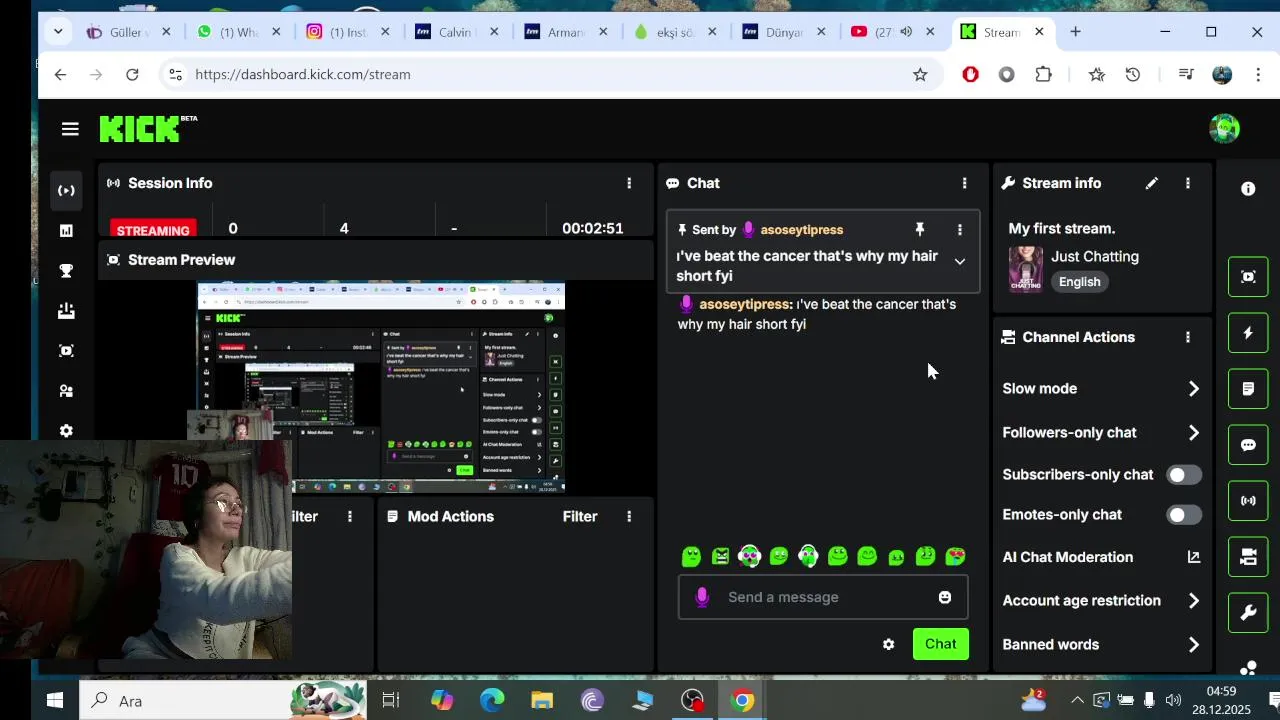Open the download tray sidebar icon
Viewport: 1280px width, 720px height.
coord(66,310)
